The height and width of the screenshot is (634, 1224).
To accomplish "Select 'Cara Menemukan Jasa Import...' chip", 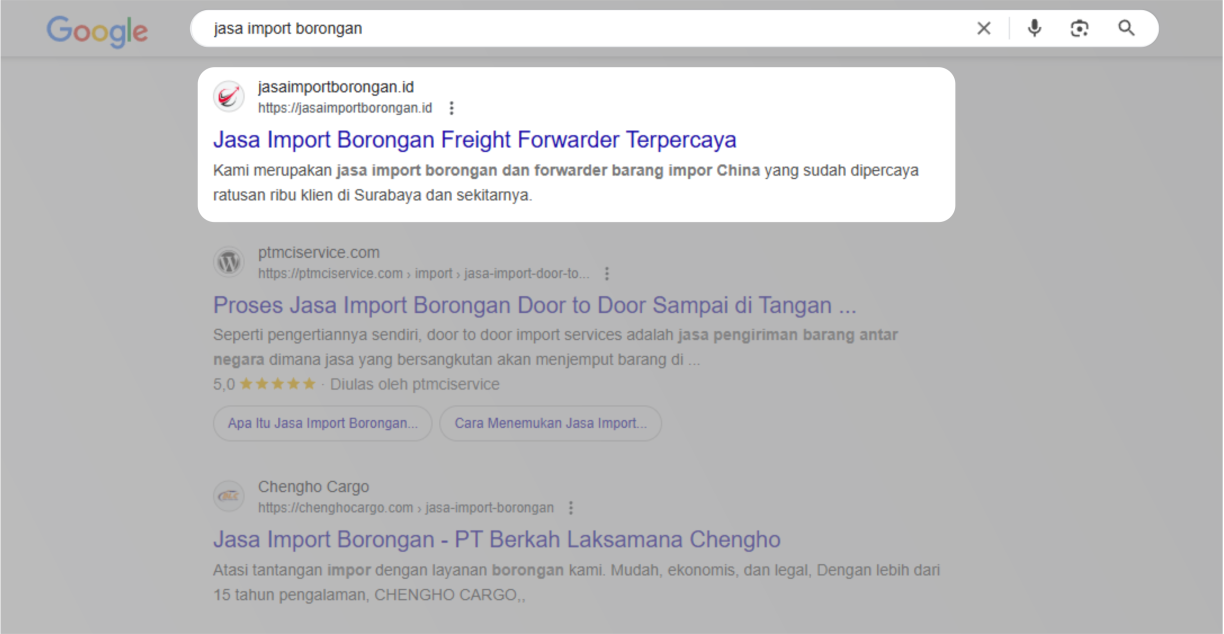I will tap(550, 423).
